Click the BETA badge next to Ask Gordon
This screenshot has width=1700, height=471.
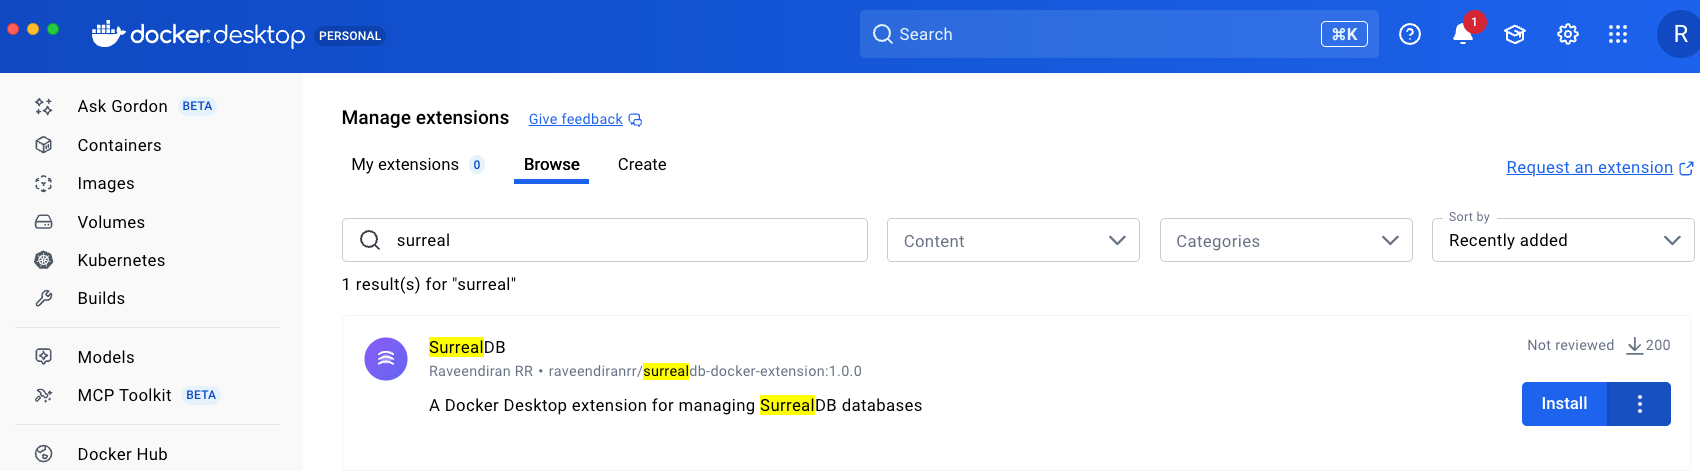tap(197, 106)
